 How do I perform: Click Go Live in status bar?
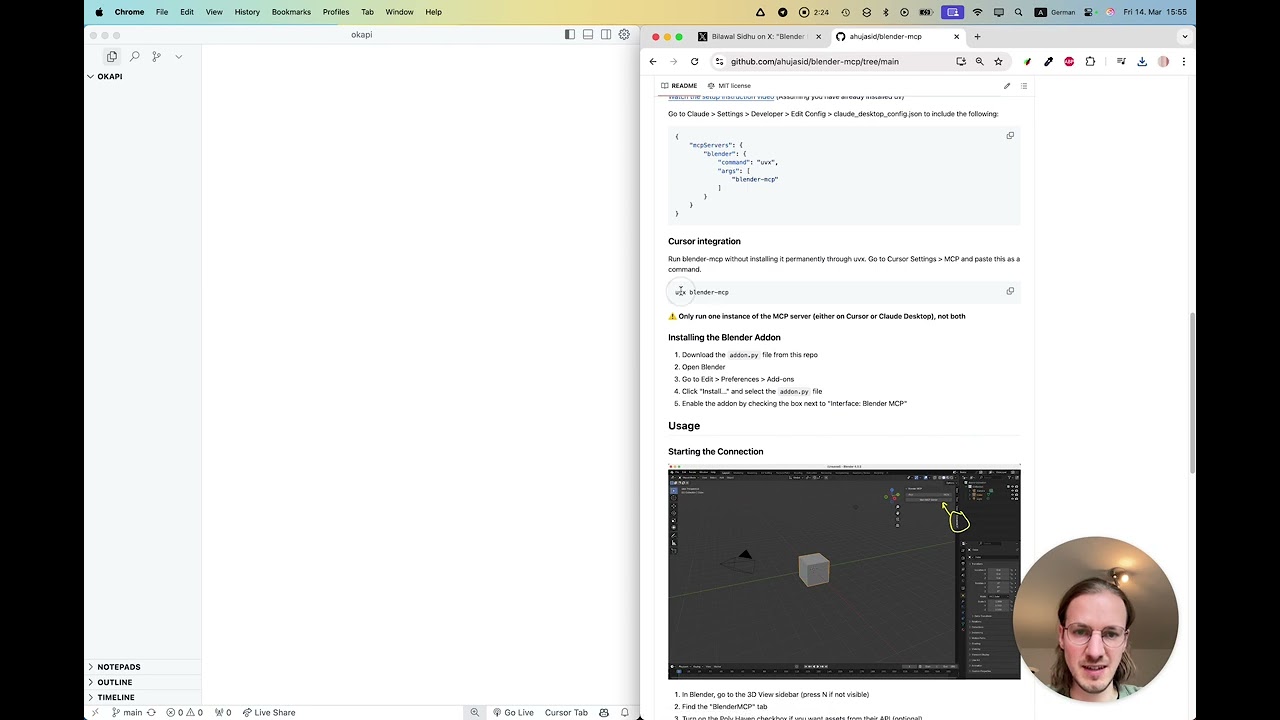click(513, 713)
